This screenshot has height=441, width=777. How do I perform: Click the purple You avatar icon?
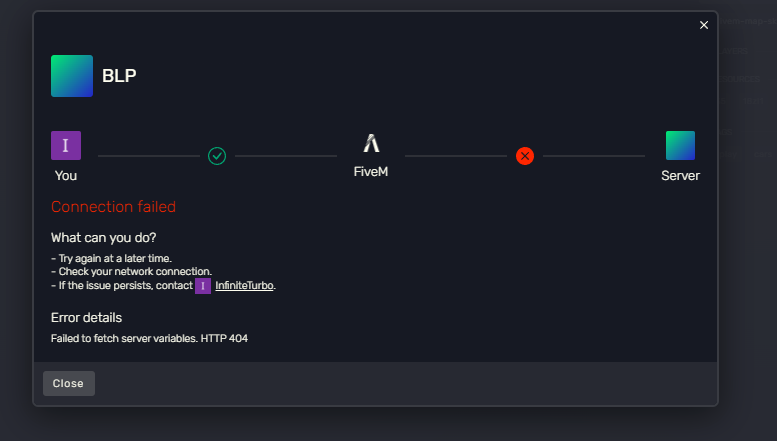[66, 145]
